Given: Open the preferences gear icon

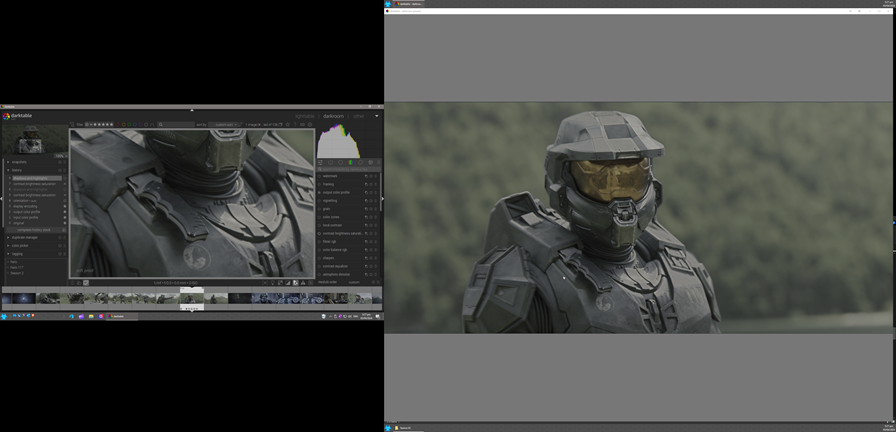Looking at the screenshot, I should tap(310, 125).
